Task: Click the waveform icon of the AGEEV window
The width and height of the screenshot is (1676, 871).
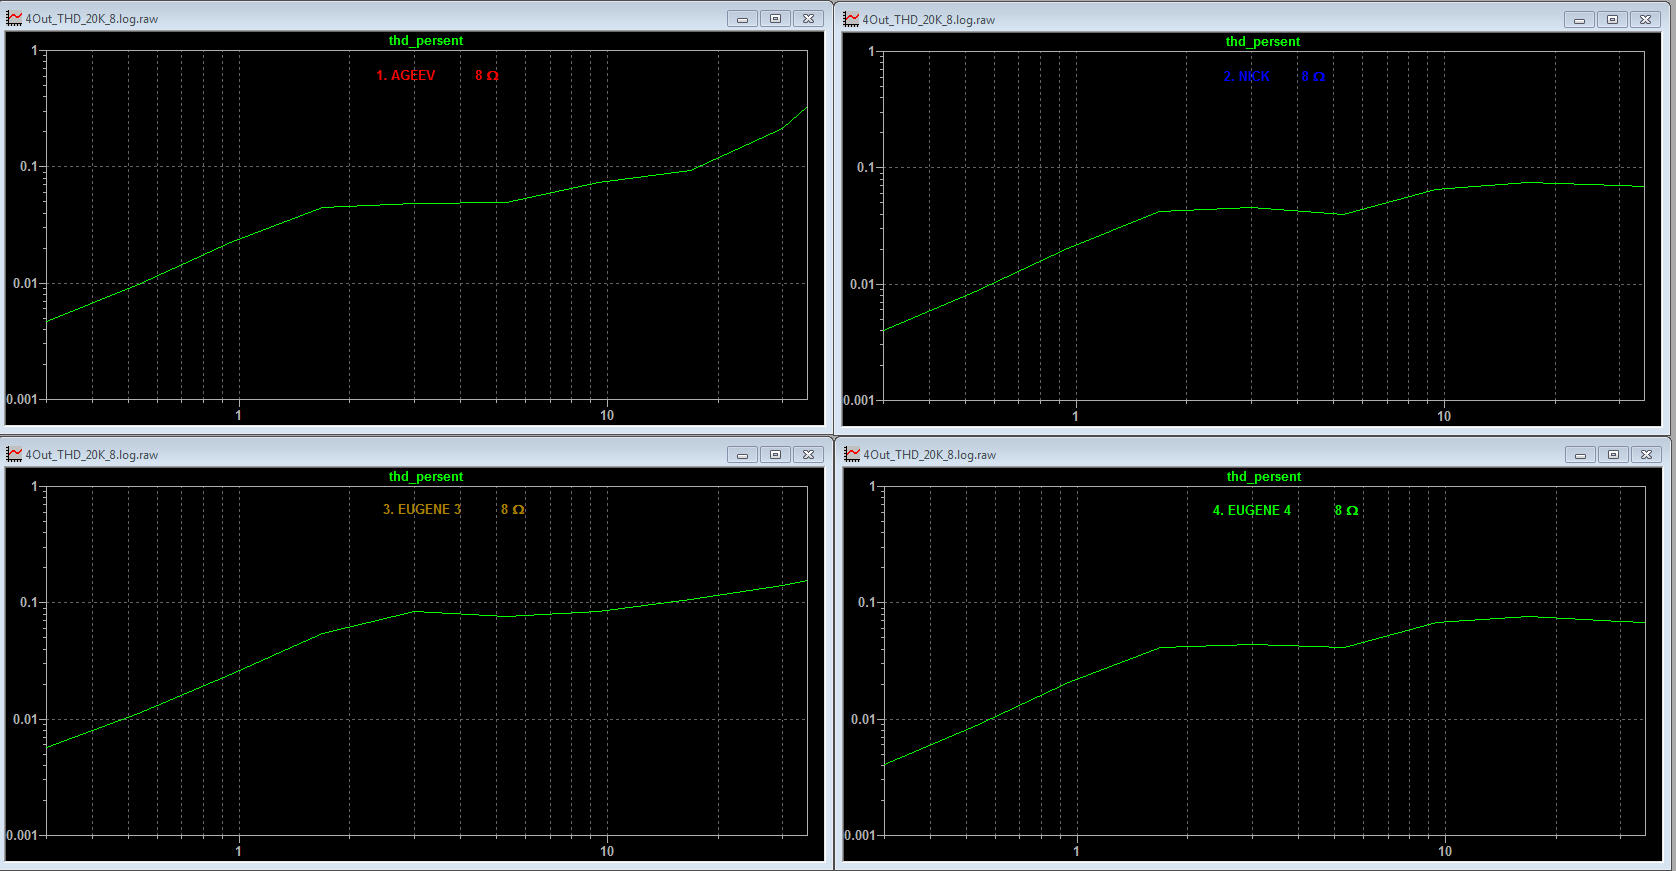Action: [14, 18]
